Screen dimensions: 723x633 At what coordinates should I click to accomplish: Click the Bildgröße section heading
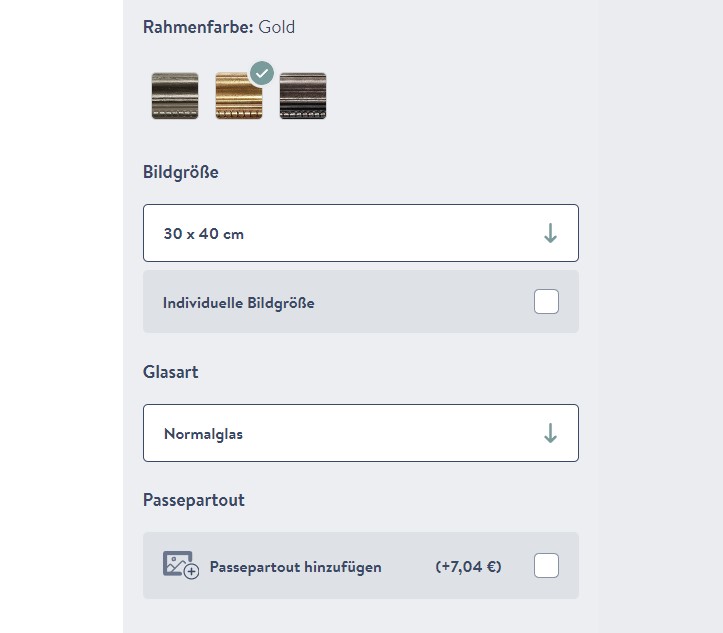181,172
